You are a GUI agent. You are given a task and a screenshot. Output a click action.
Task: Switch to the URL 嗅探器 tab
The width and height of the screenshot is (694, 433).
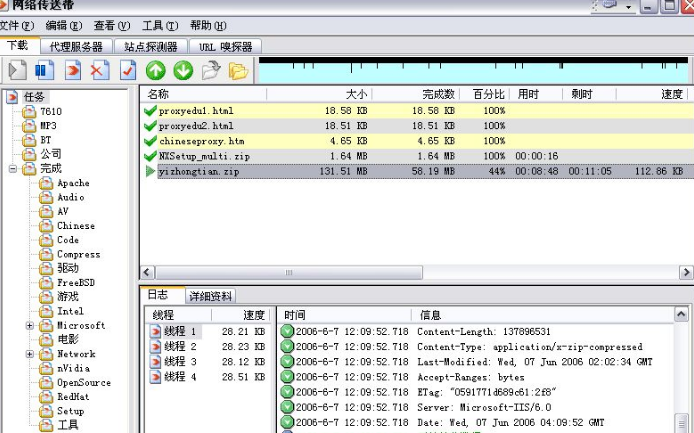(225, 46)
